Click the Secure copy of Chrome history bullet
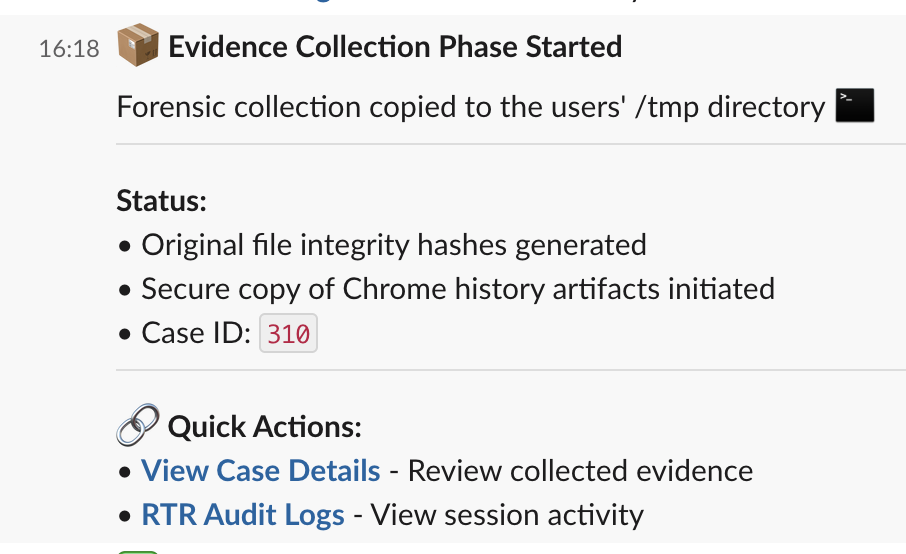906x554 pixels. click(458, 289)
